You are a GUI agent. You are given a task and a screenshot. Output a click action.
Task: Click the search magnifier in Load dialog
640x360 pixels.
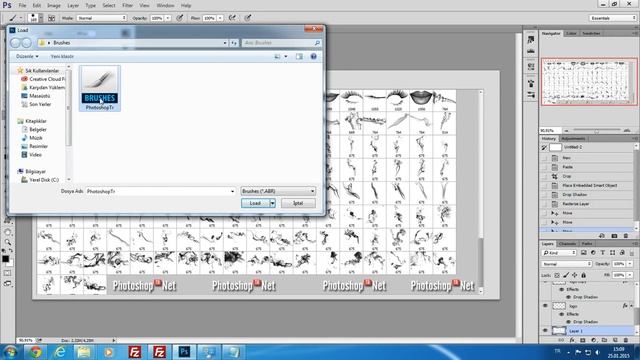[317, 43]
